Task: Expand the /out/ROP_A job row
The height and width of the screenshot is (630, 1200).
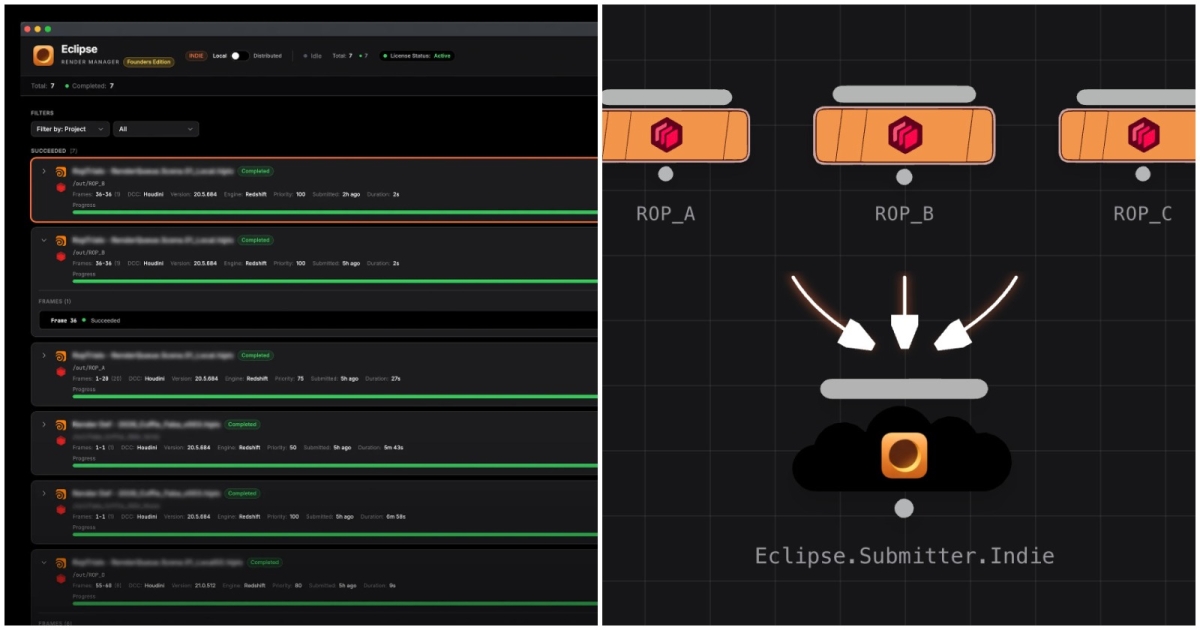Action: (43, 356)
